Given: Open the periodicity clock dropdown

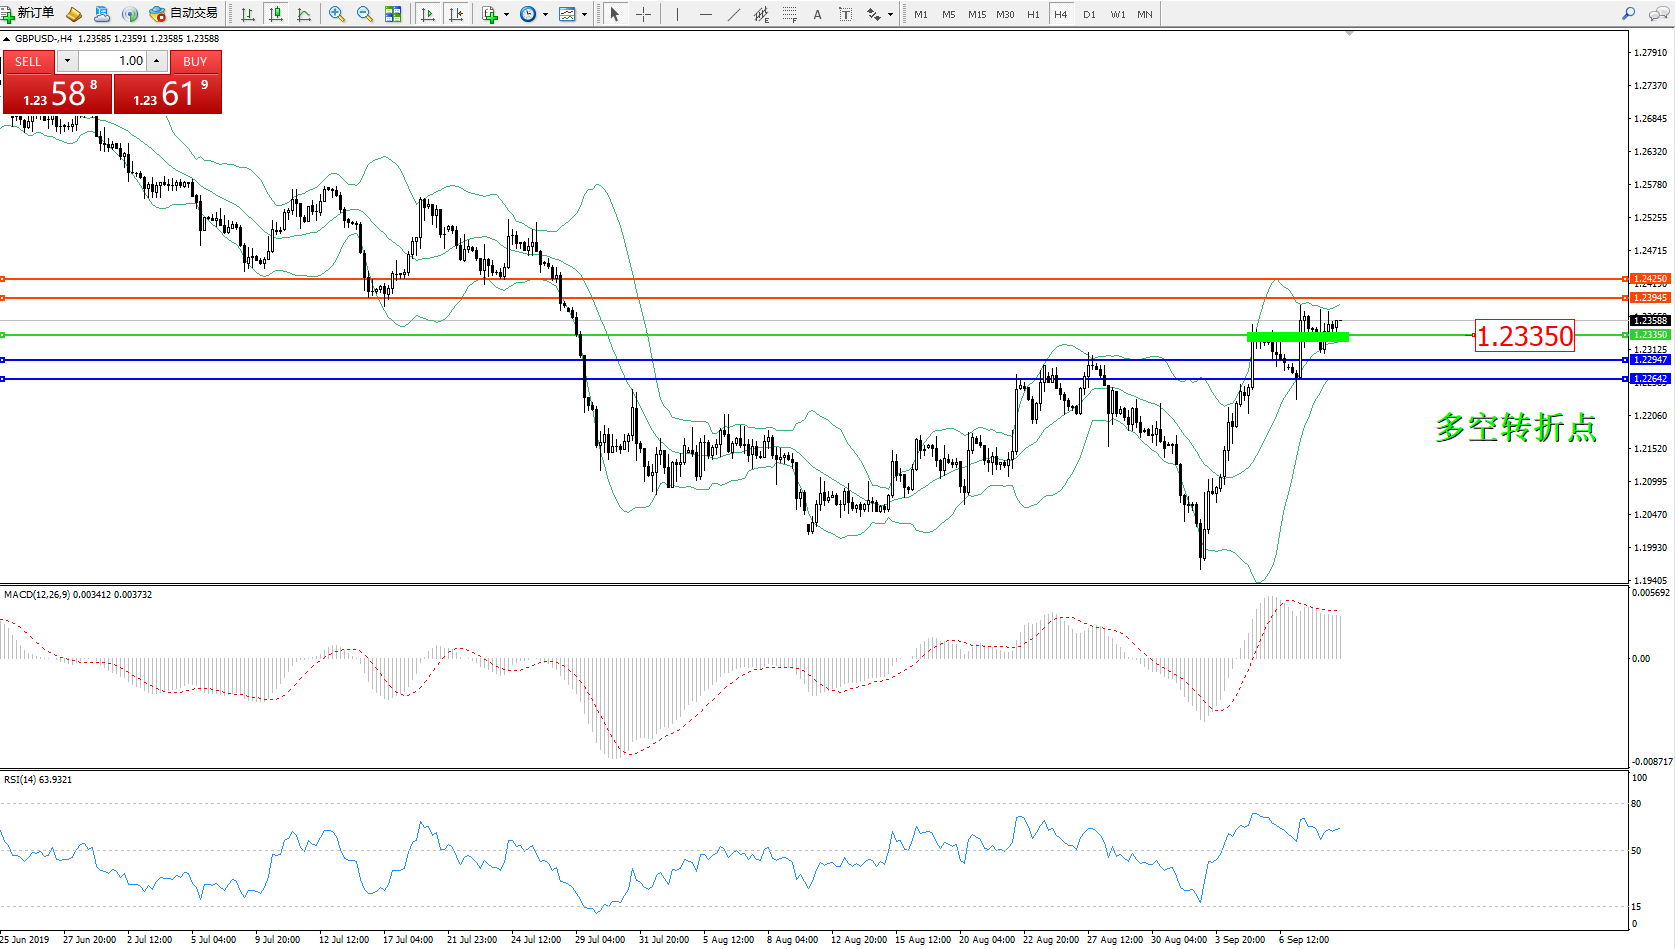Looking at the screenshot, I should [545, 14].
